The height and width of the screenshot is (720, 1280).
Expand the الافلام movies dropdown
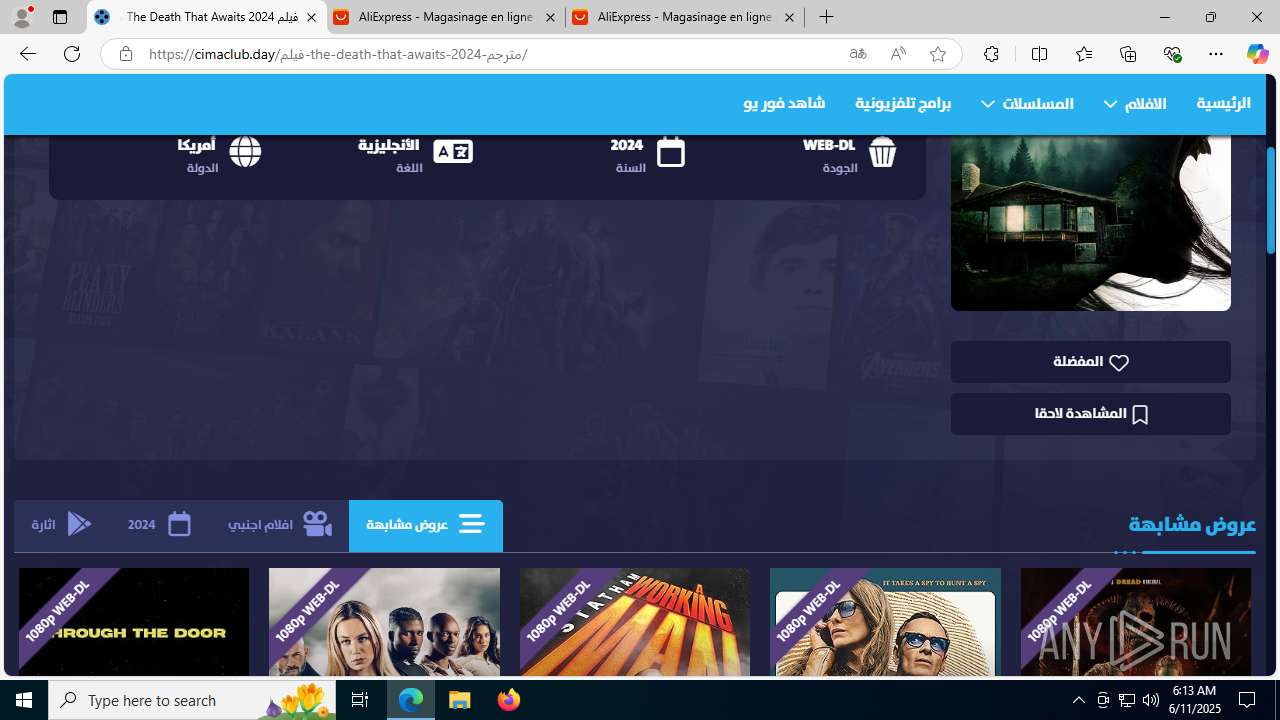1135,103
